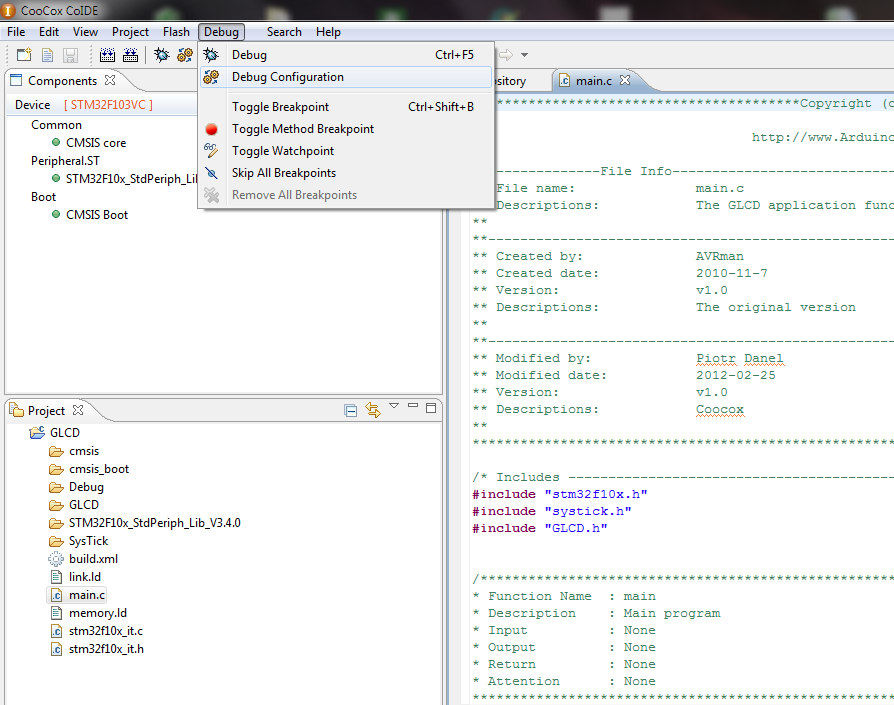Select STM32F10x_StdPeriph_Lib component

(x=125, y=178)
